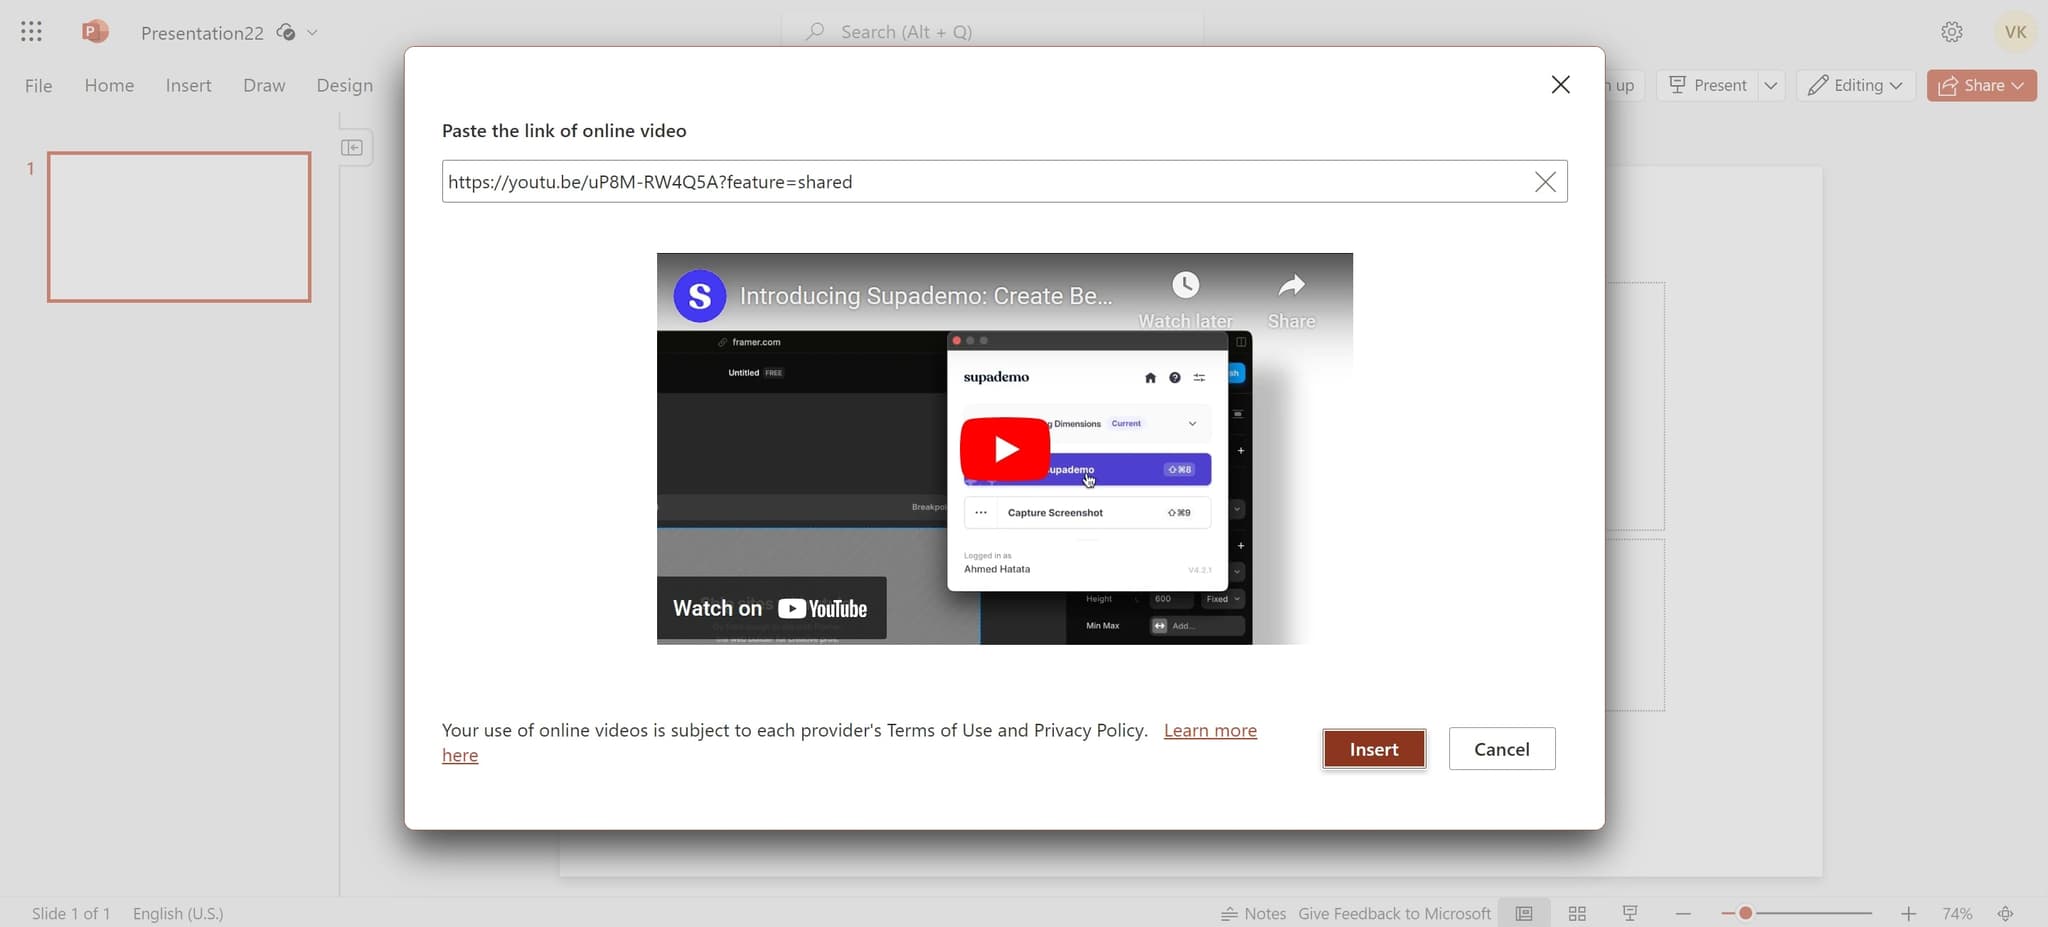Click Insert to add the video
The height and width of the screenshot is (927, 2048).
tap(1373, 748)
